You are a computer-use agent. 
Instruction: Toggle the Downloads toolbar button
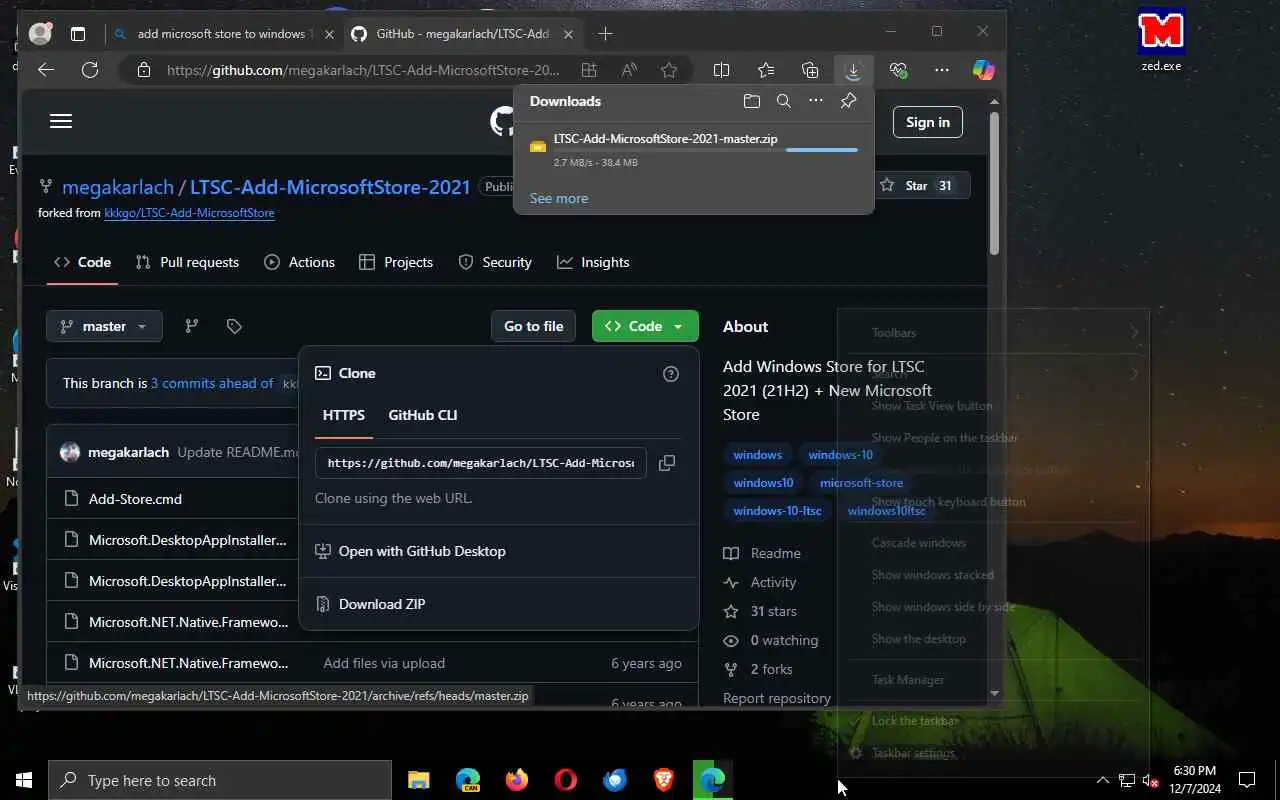[x=853, y=70]
